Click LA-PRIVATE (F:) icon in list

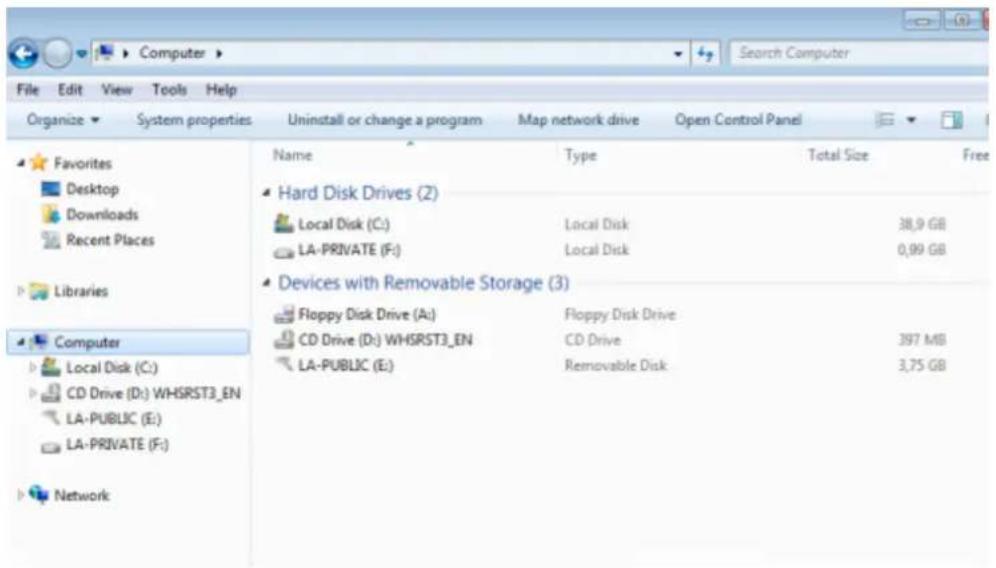284,252
